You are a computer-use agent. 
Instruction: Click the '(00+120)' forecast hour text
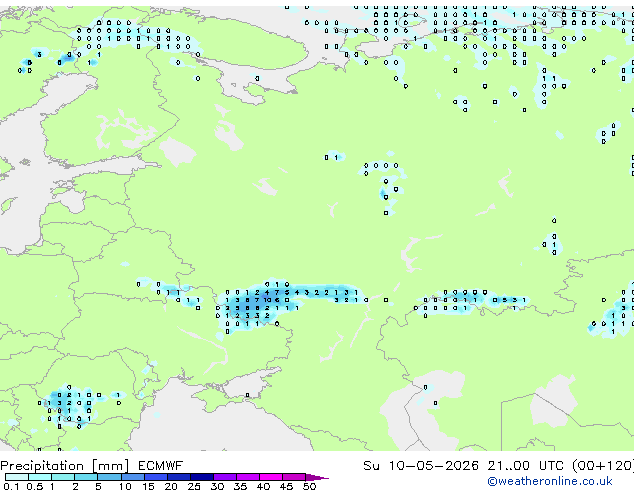click(x=603, y=466)
